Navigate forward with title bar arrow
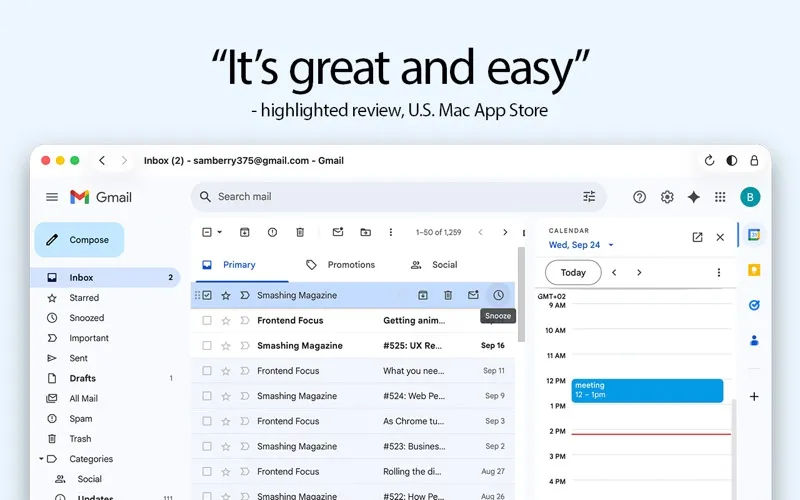This screenshot has width=800, height=500. coord(124,161)
